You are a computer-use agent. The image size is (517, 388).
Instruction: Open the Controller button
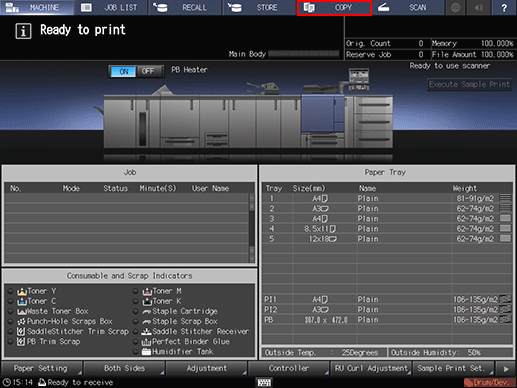tap(289, 368)
